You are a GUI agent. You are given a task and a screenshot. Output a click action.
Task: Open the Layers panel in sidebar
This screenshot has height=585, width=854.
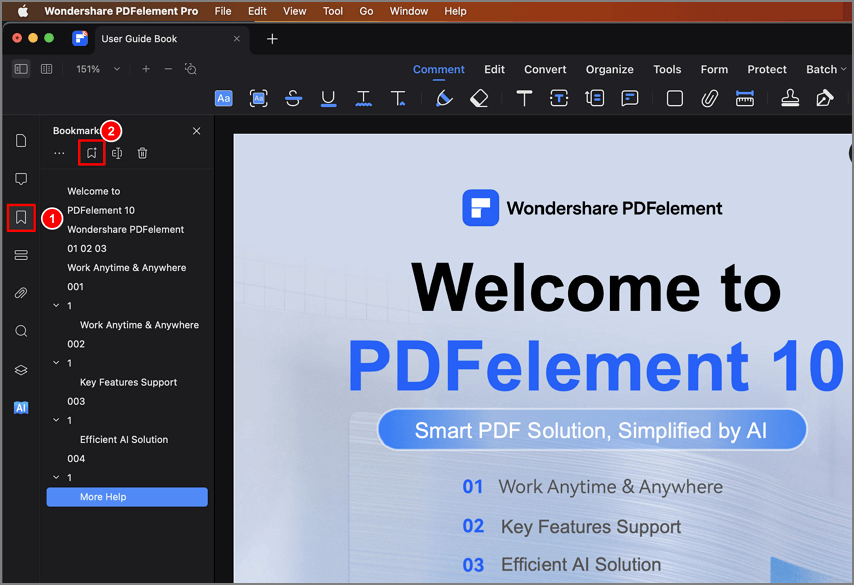pyautogui.click(x=21, y=370)
